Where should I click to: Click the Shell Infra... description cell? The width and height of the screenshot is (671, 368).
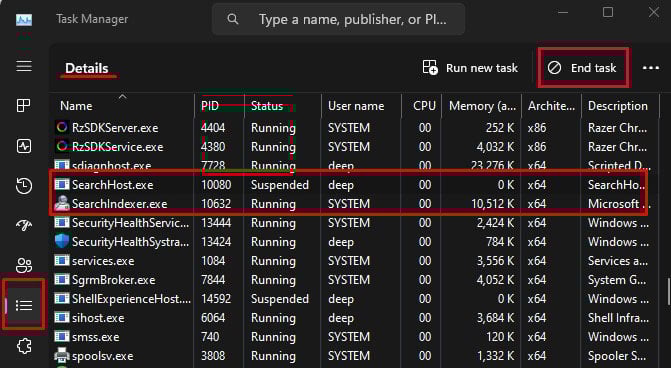coord(618,318)
